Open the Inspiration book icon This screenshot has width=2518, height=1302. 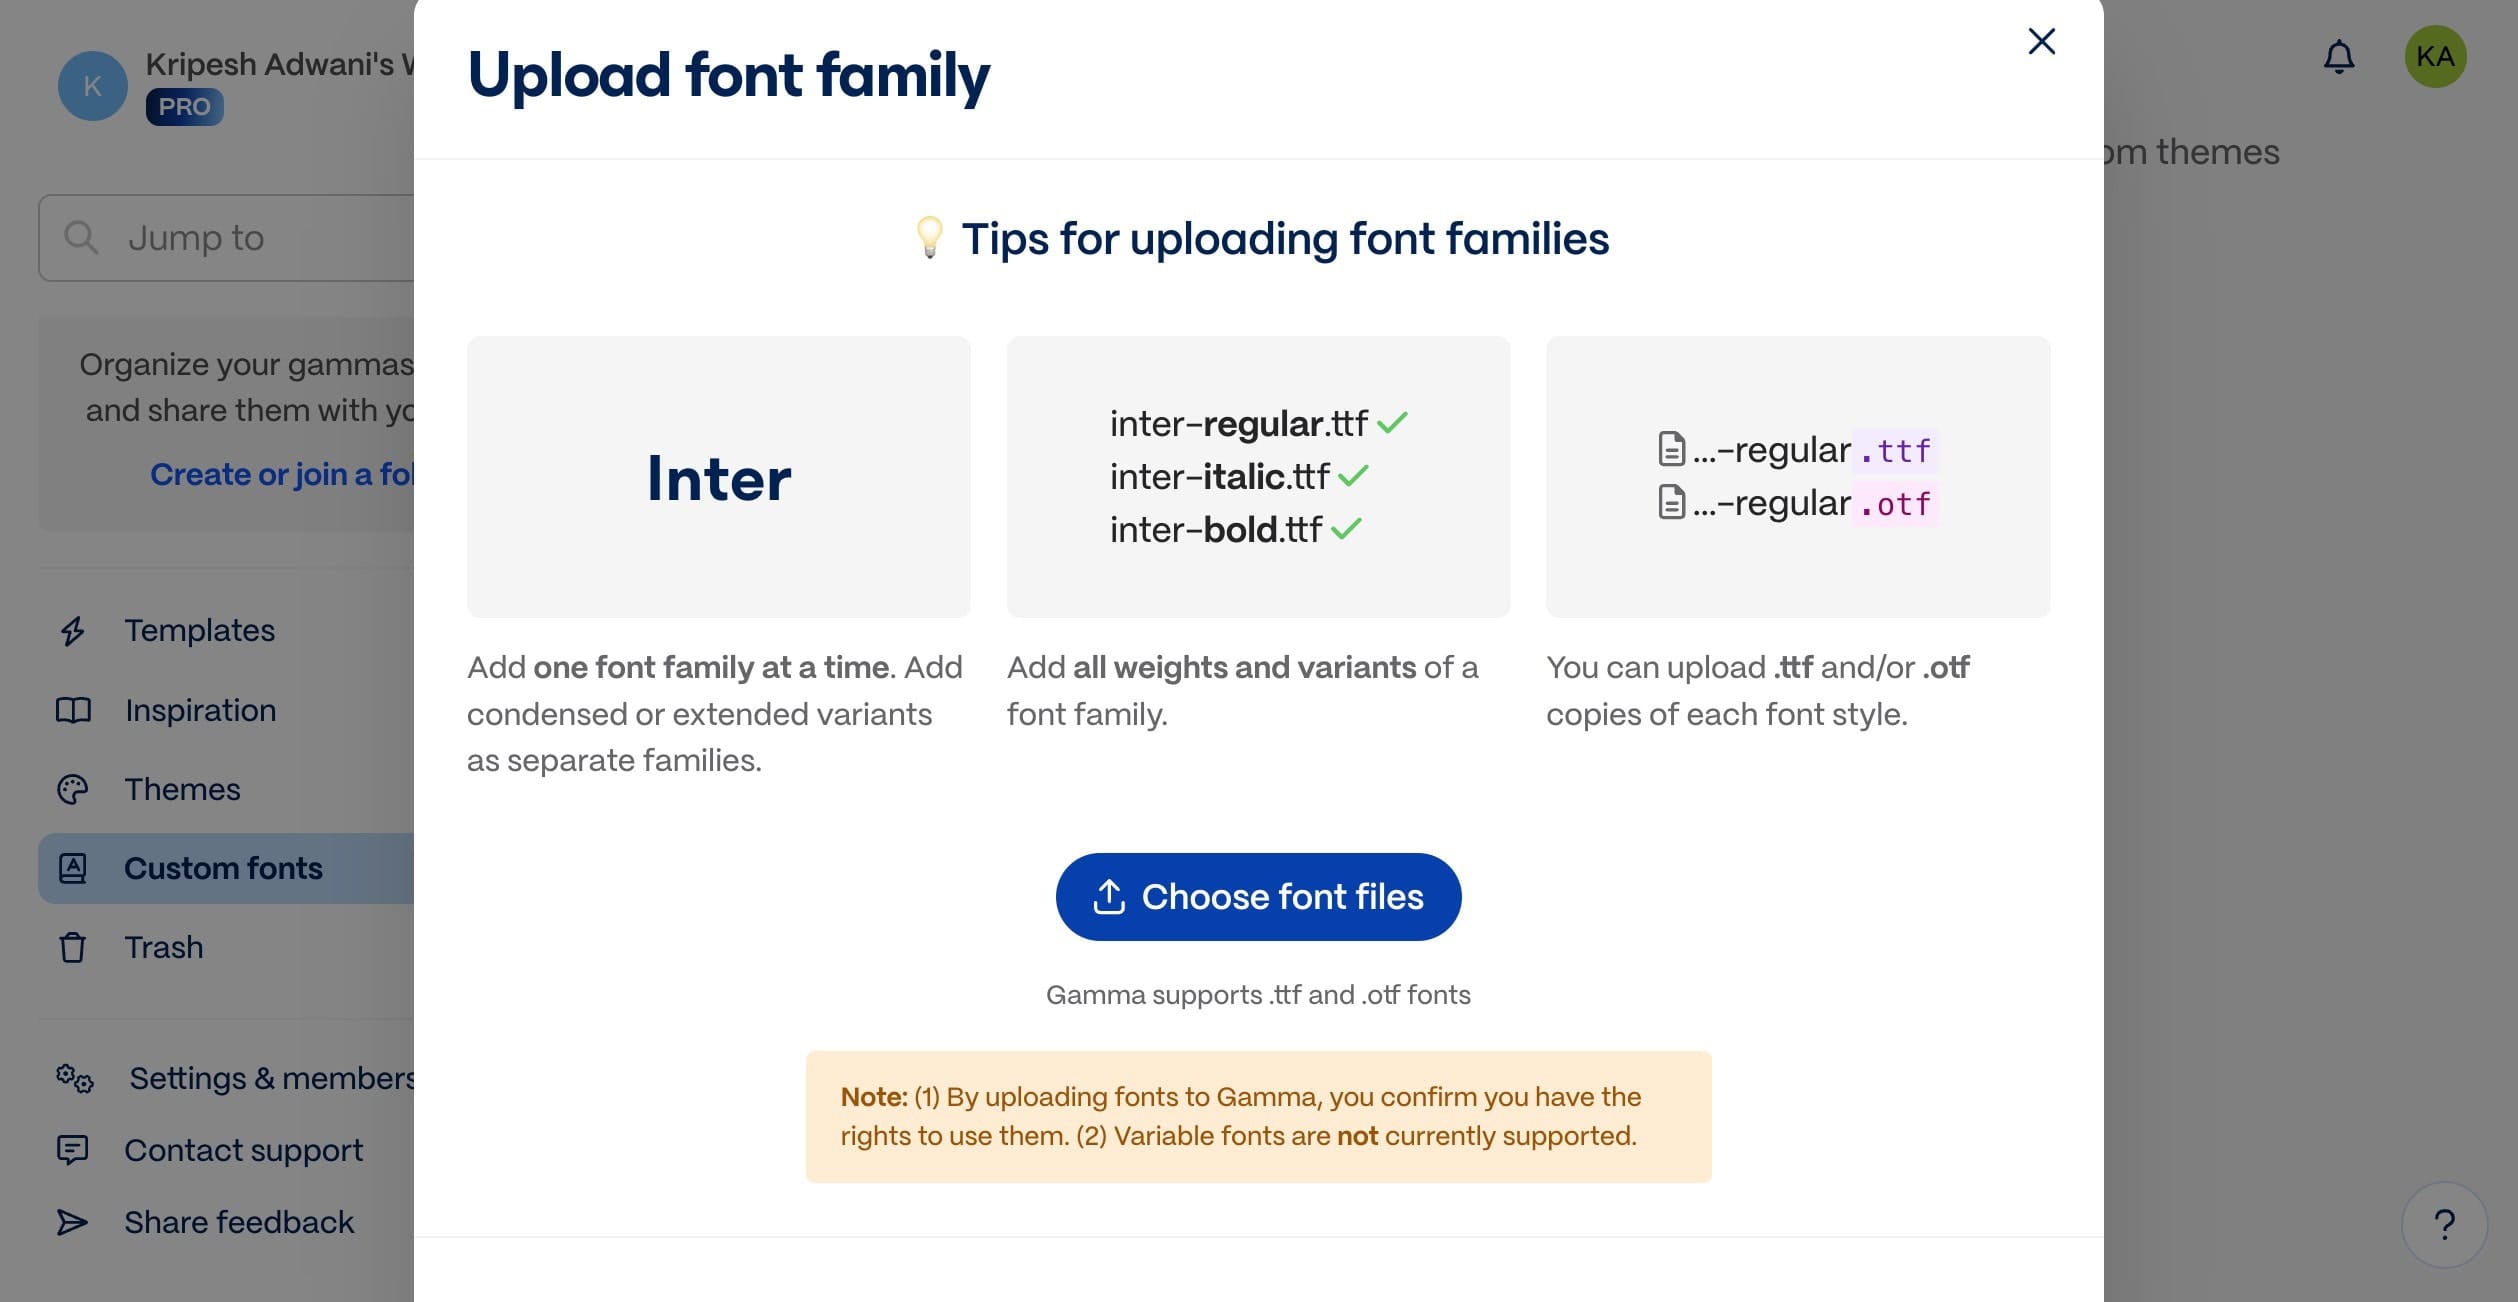71,710
